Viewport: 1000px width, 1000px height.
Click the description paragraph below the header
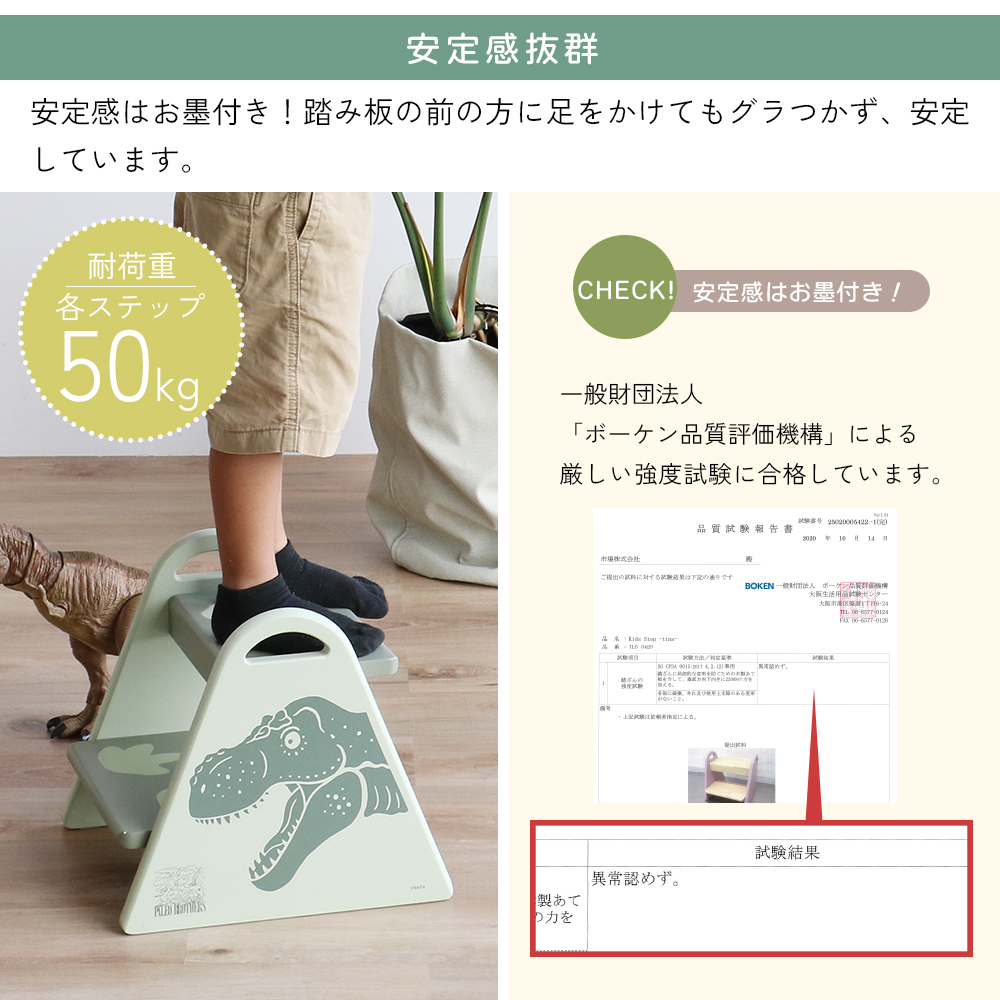pyautogui.click(x=500, y=135)
